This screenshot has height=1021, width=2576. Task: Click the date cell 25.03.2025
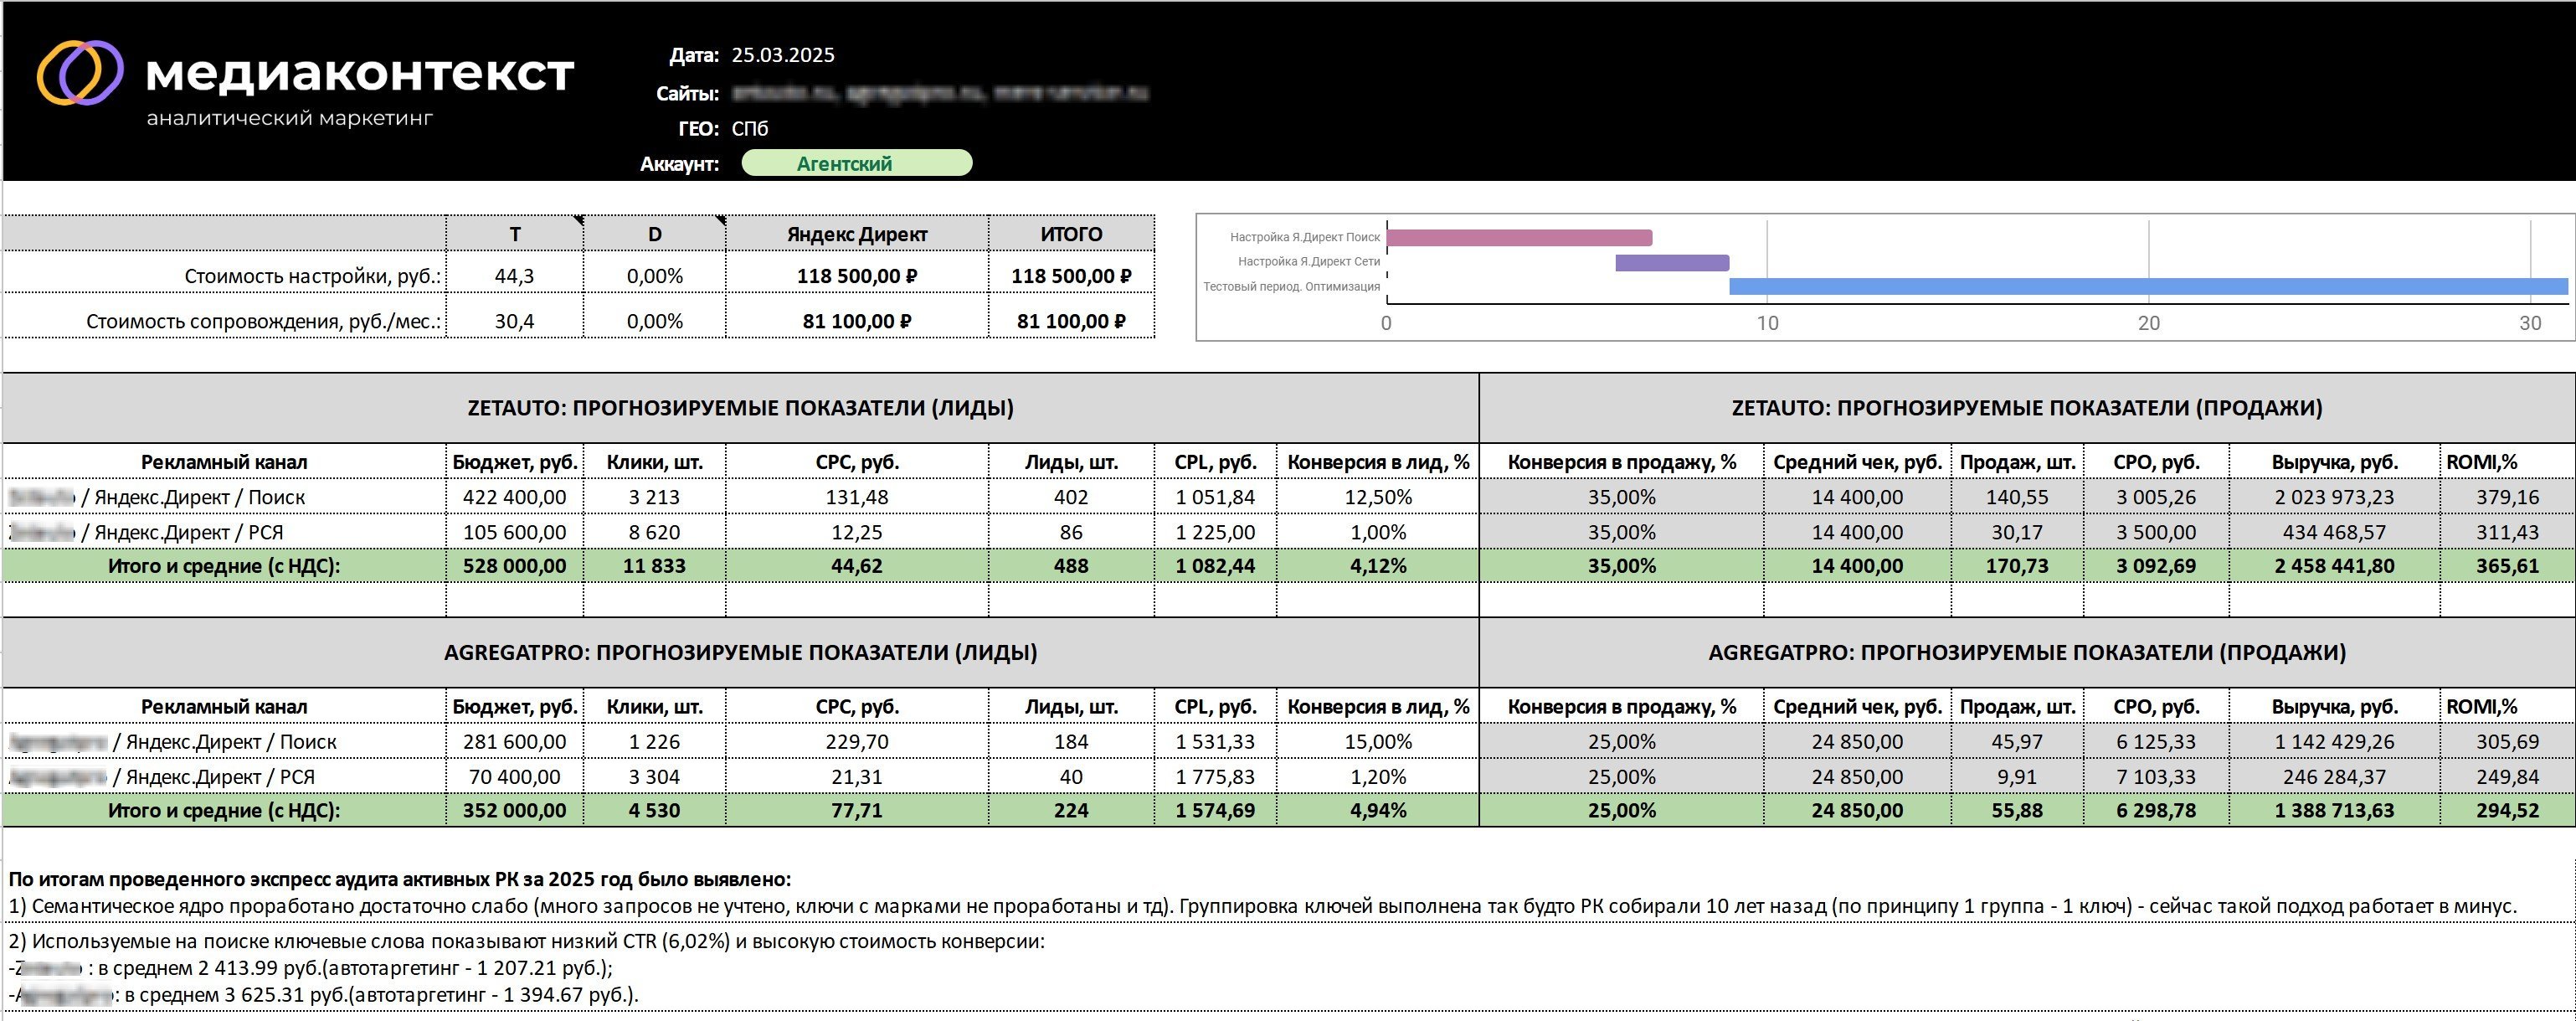tap(783, 55)
